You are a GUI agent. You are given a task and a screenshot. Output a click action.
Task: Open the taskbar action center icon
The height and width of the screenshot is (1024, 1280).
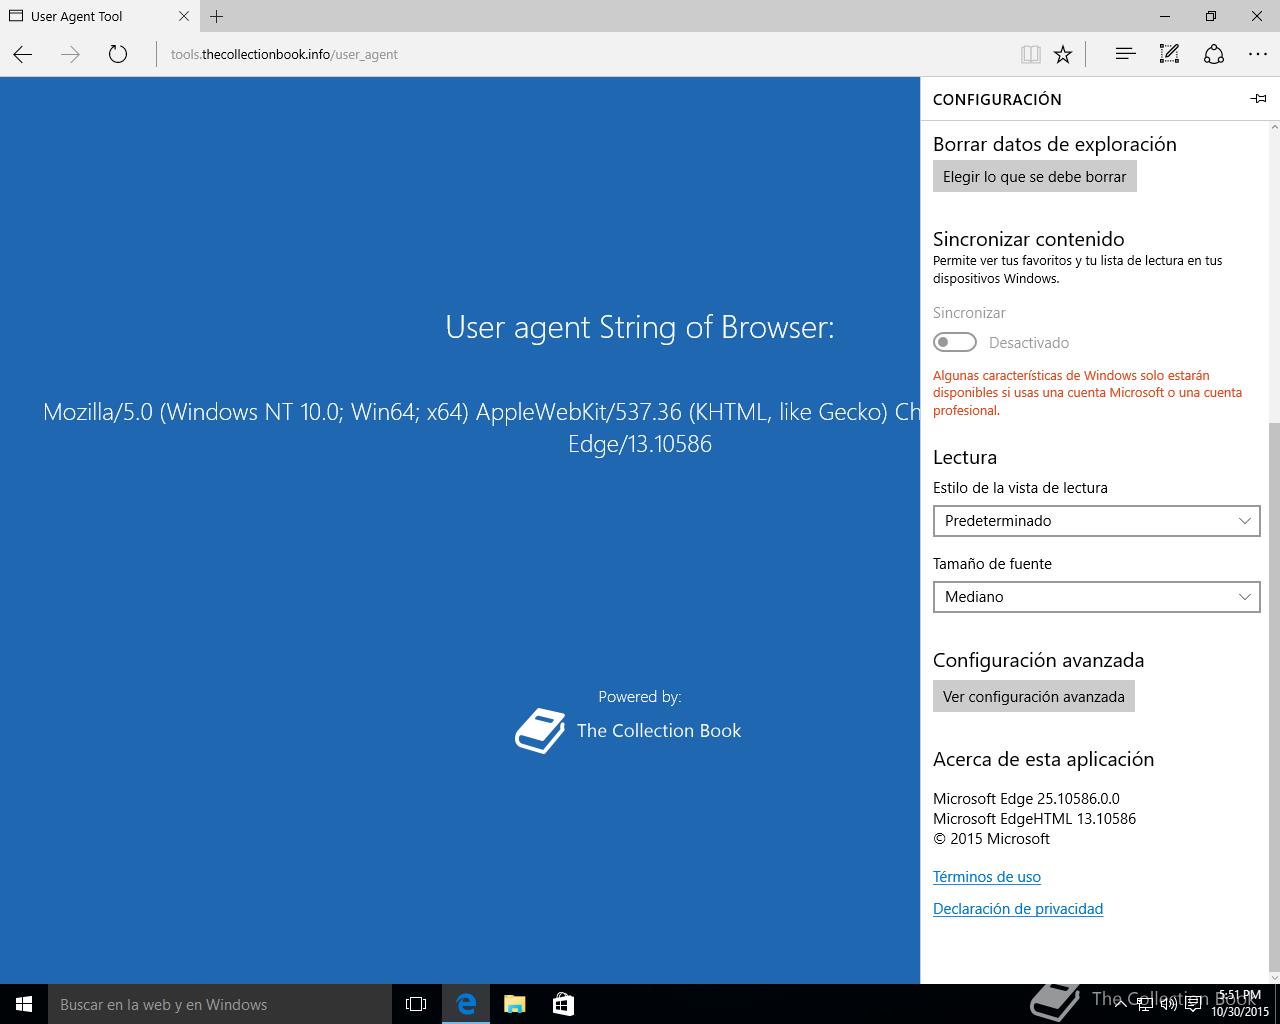tap(1194, 1005)
